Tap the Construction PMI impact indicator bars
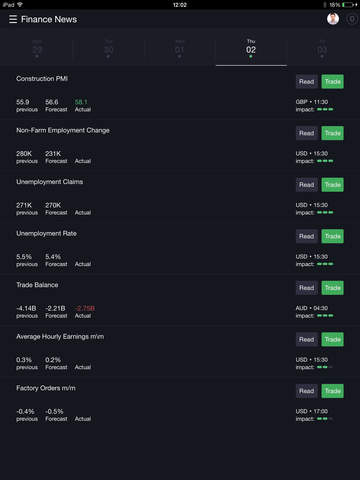Viewport: 360px width, 480px height. tap(325, 109)
